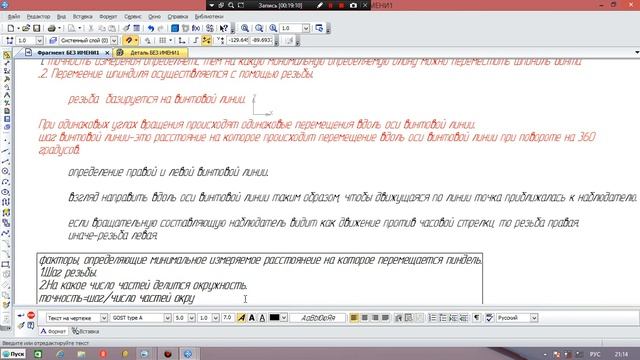Expand the Текст на чертеже style dropdown
Viewport: 640px width, 360px height.
coord(104,318)
